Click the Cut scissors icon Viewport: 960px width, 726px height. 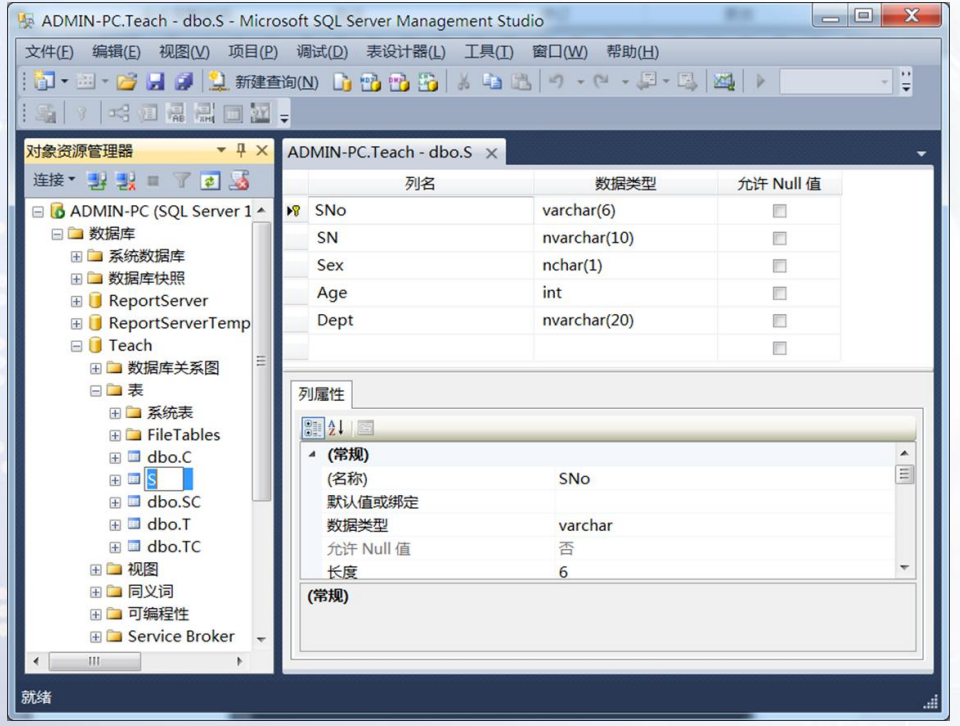point(463,81)
